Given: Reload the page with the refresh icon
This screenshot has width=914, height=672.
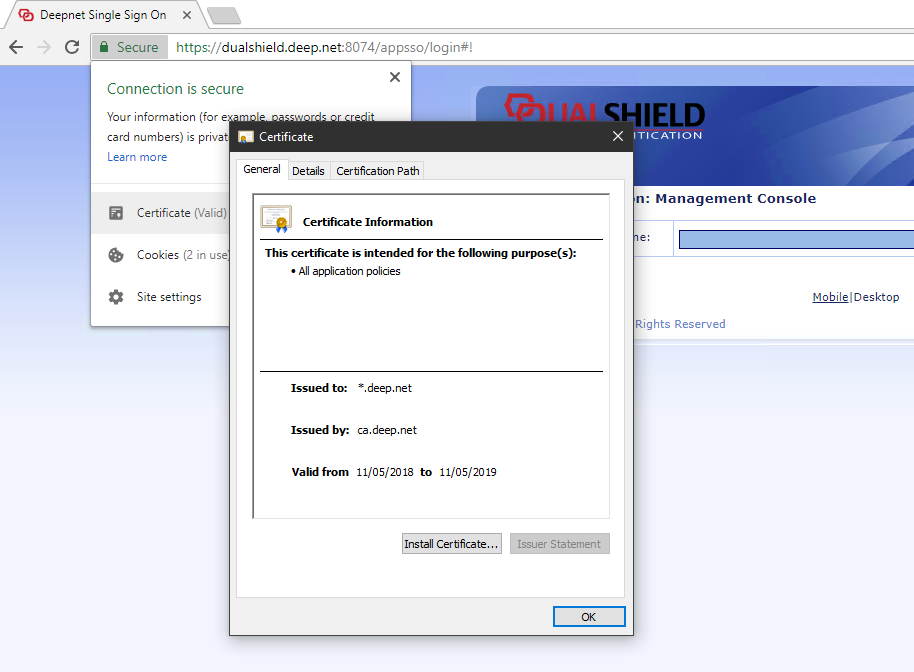Looking at the screenshot, I should click(72, 47).
